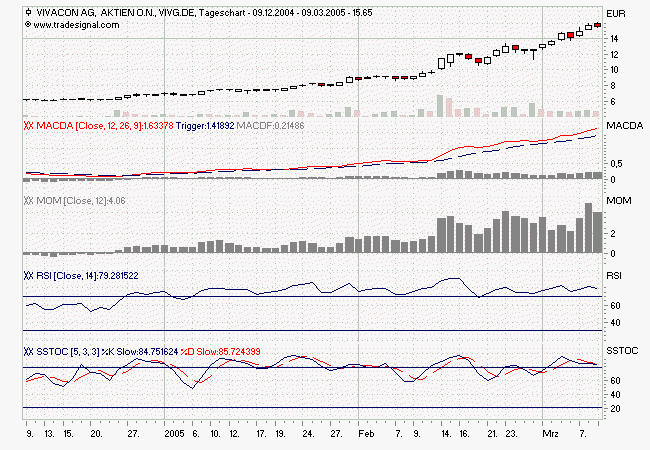Click the red %D Slow value label
Screen dimensions: 650x450
[x=230, y=351]
